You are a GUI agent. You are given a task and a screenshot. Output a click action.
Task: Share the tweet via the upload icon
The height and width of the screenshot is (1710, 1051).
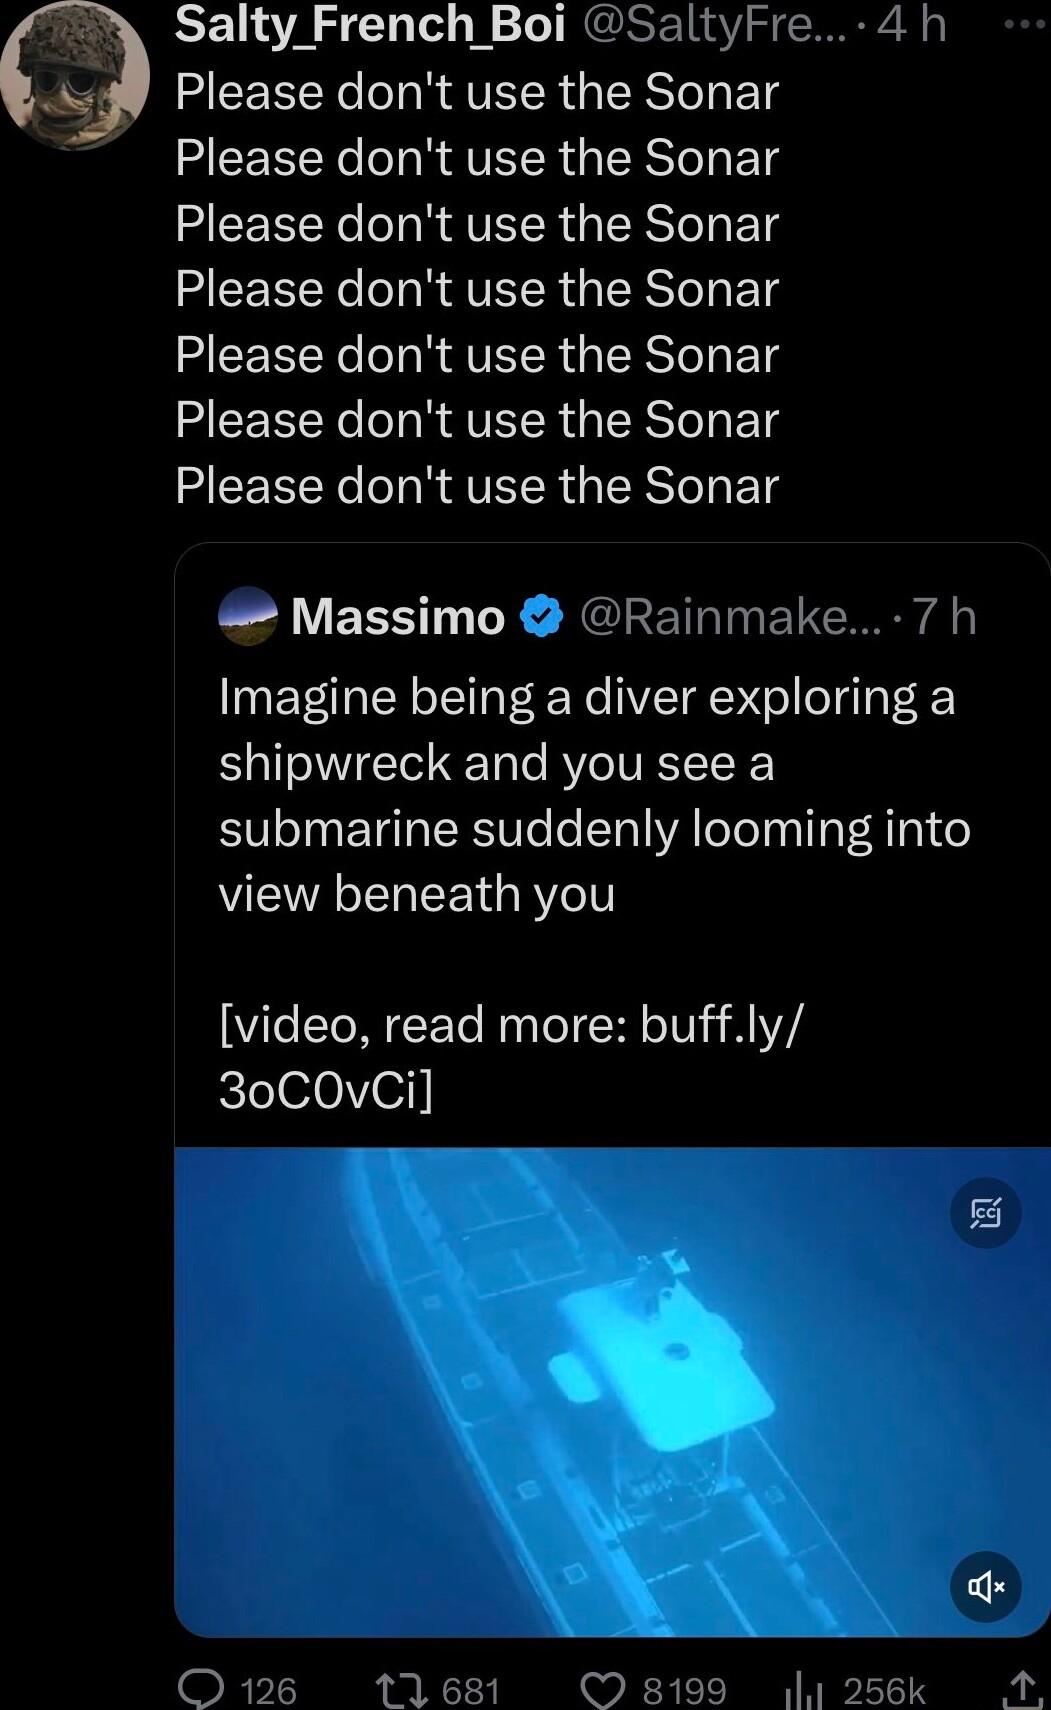coord(1022,1687)
